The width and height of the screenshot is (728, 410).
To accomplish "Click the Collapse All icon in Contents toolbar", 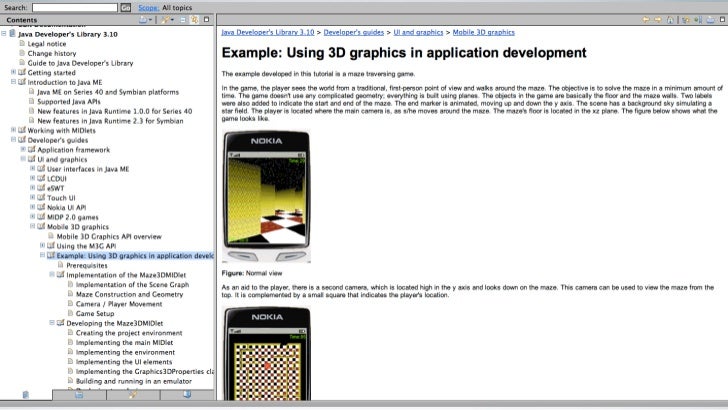I will click(183, 20).
